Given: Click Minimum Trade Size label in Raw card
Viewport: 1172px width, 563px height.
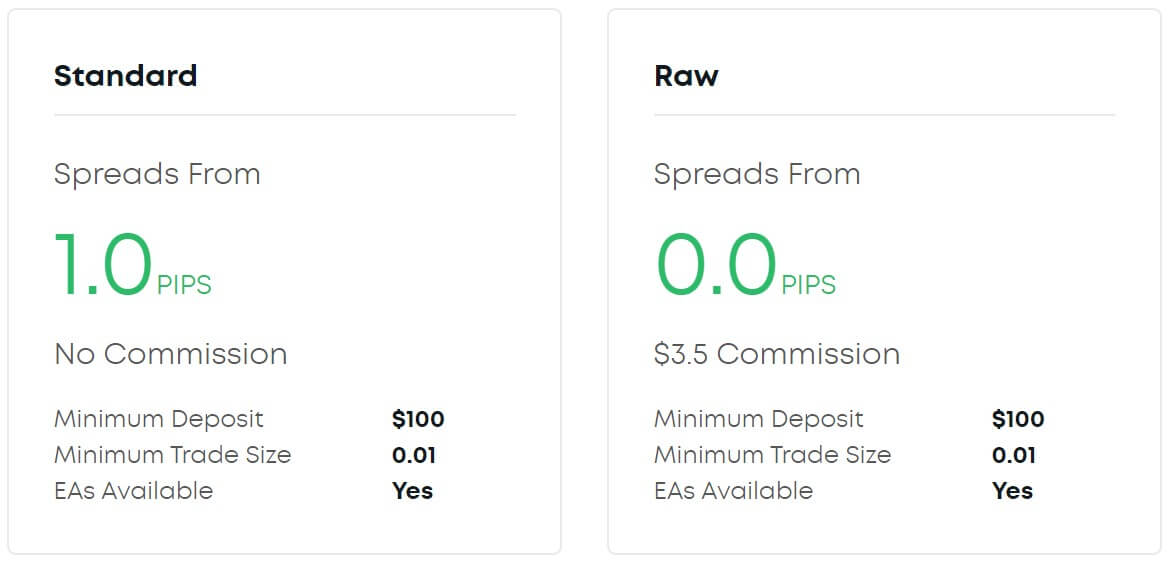Looking at the screenshot, I should tap(773, 455).
